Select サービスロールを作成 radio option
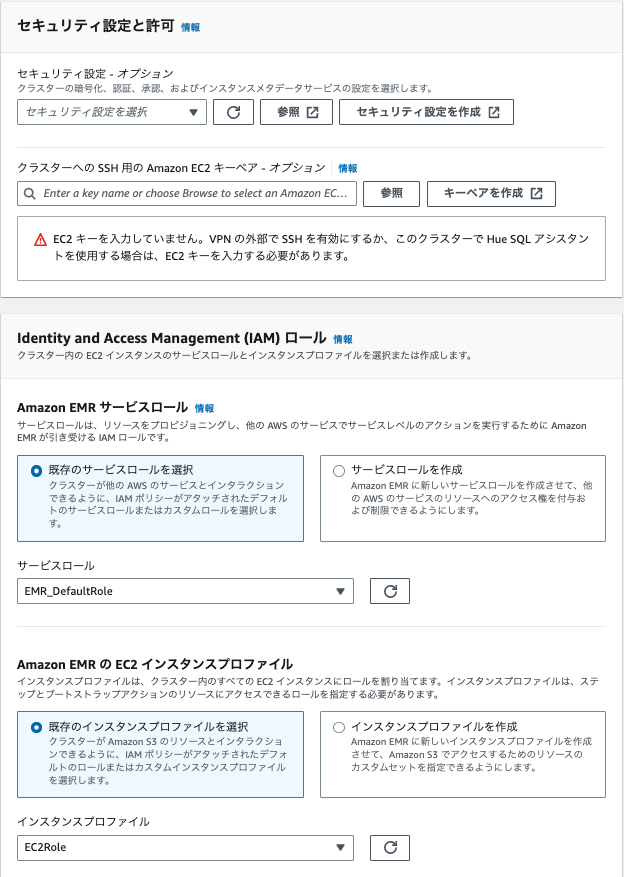This screenshot has height=877, width=624. (339, 471)
